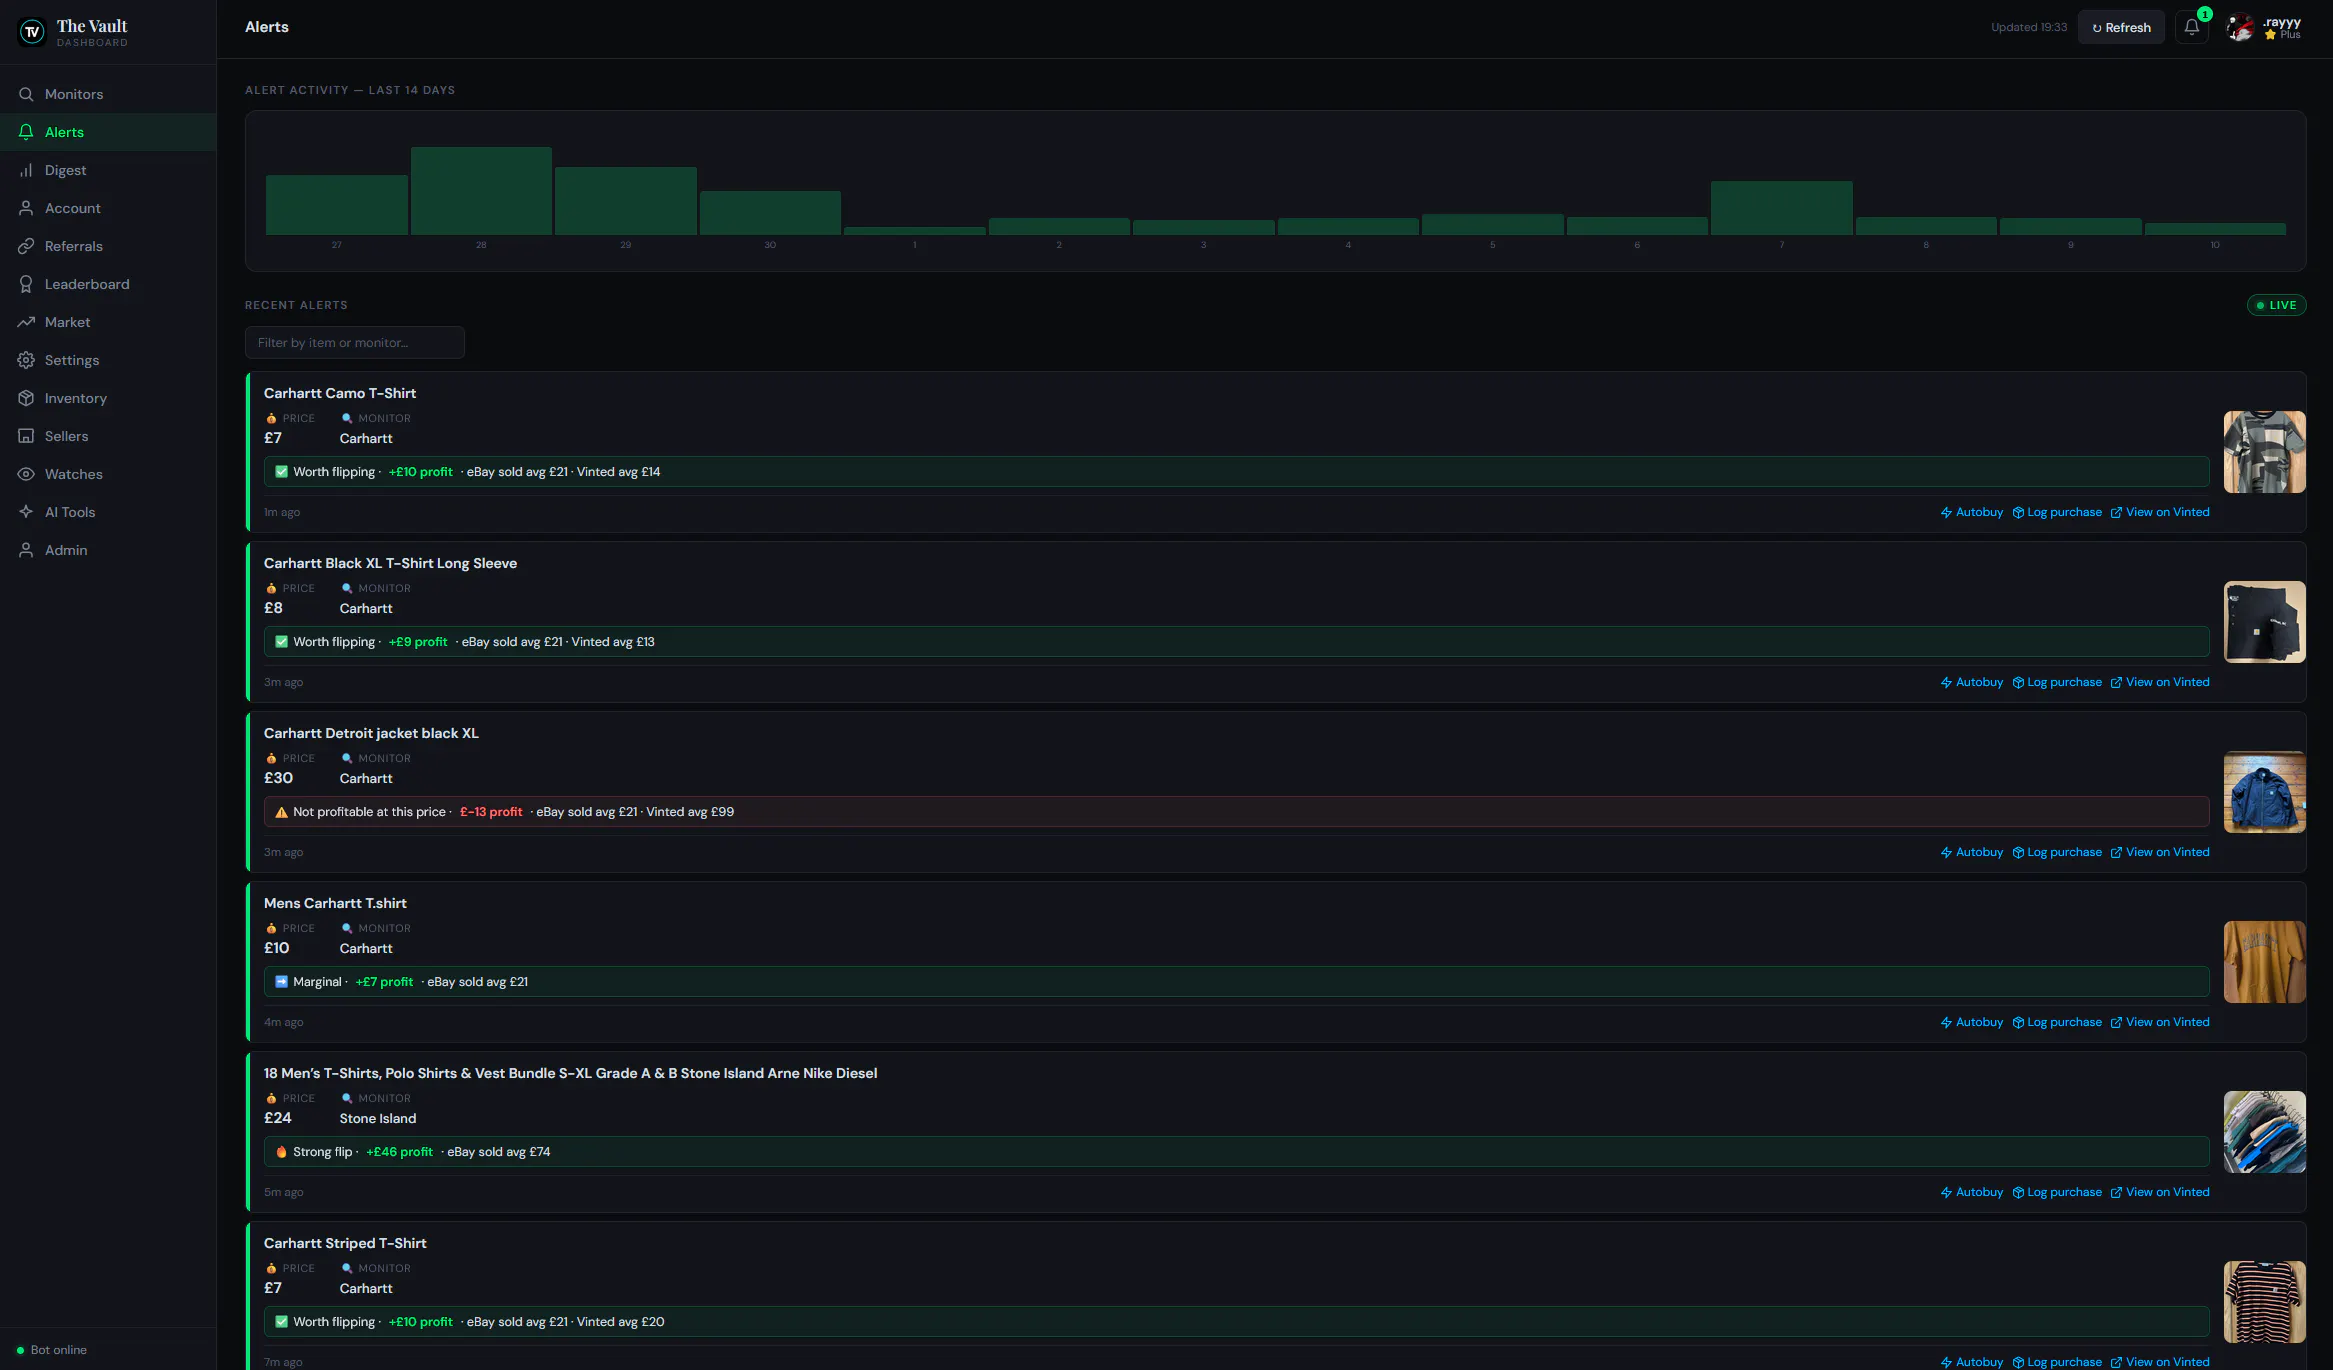Viewport: 2333px width, 1370px height.
Task: Click the chart bar for day 28
Action: click(x=481, y=191)
